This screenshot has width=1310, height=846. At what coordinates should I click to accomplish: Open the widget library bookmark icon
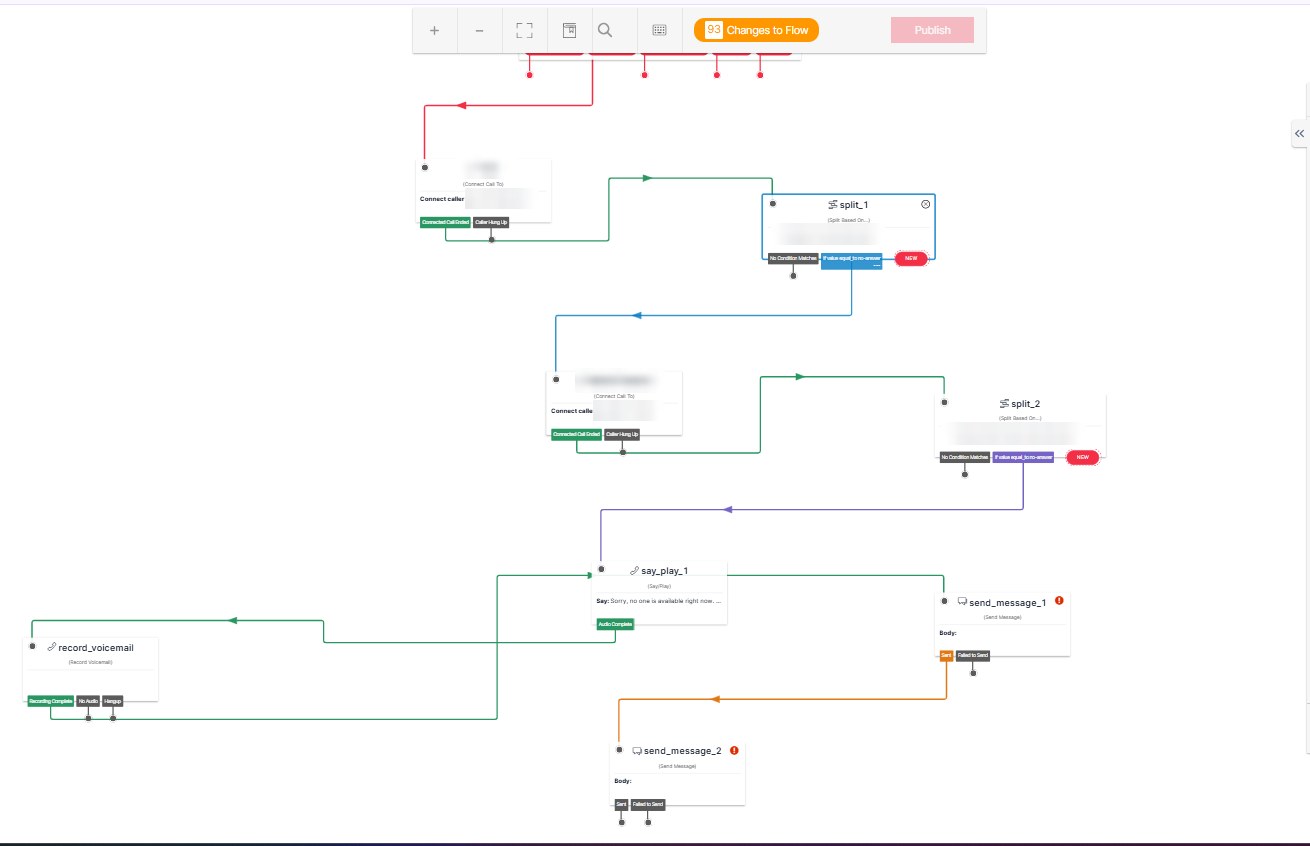click(569, 30)
